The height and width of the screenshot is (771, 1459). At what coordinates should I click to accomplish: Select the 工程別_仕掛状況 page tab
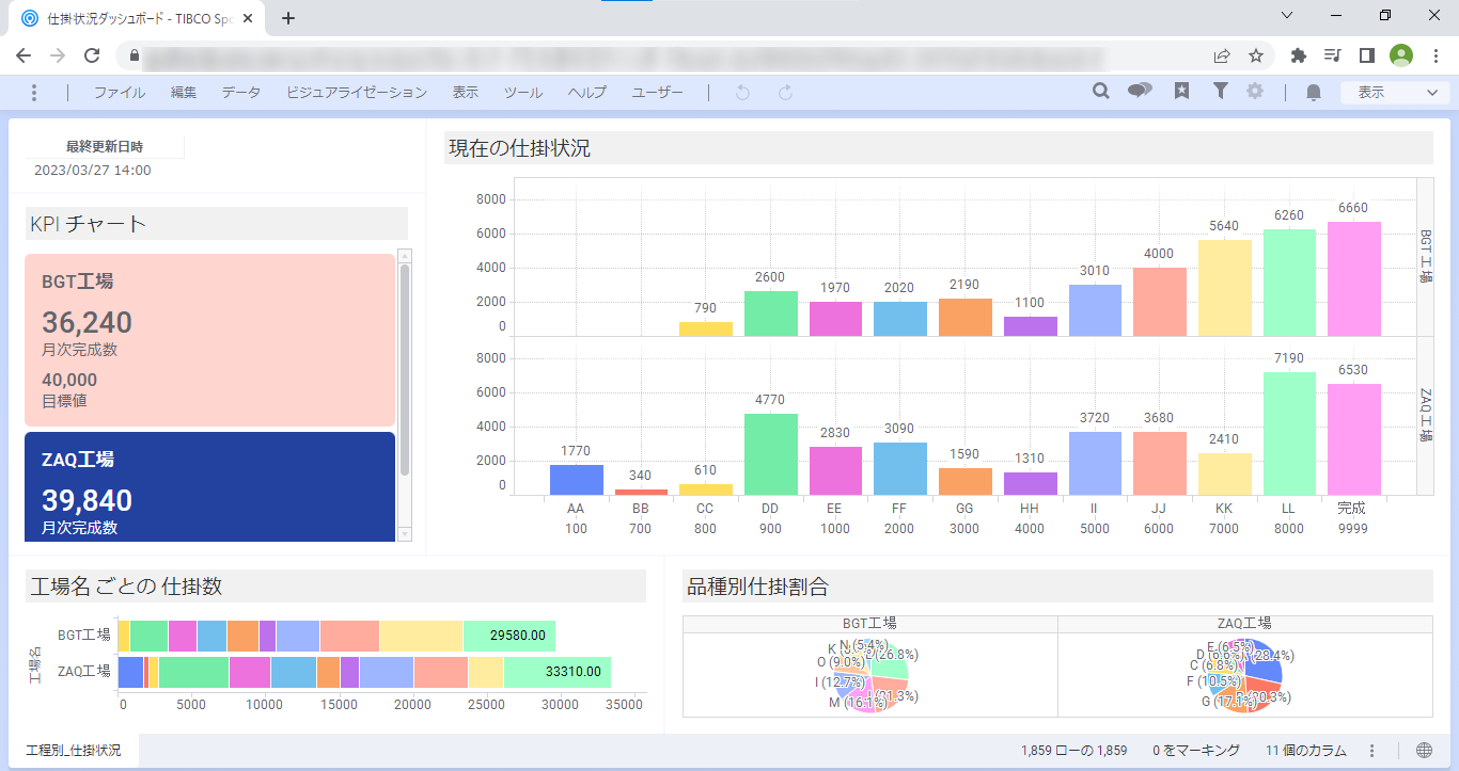[x=74, y=750]
